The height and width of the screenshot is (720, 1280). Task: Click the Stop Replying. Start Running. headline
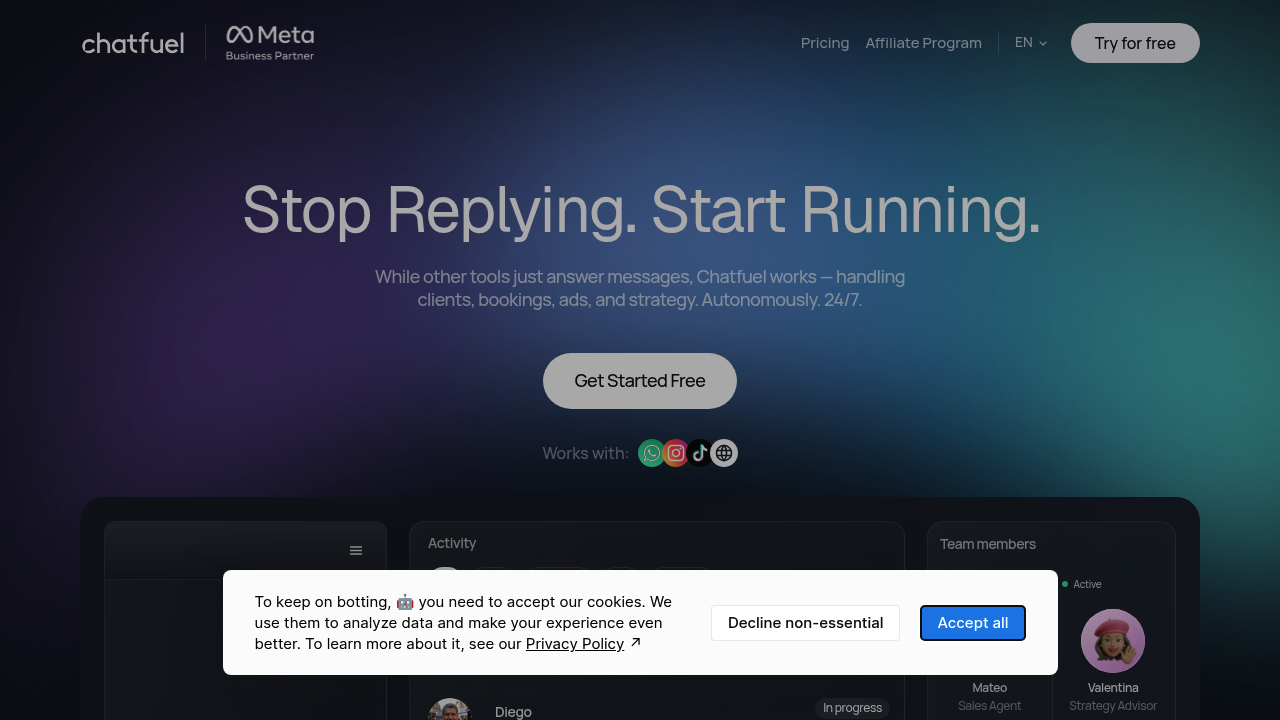(x=641, y=210)
